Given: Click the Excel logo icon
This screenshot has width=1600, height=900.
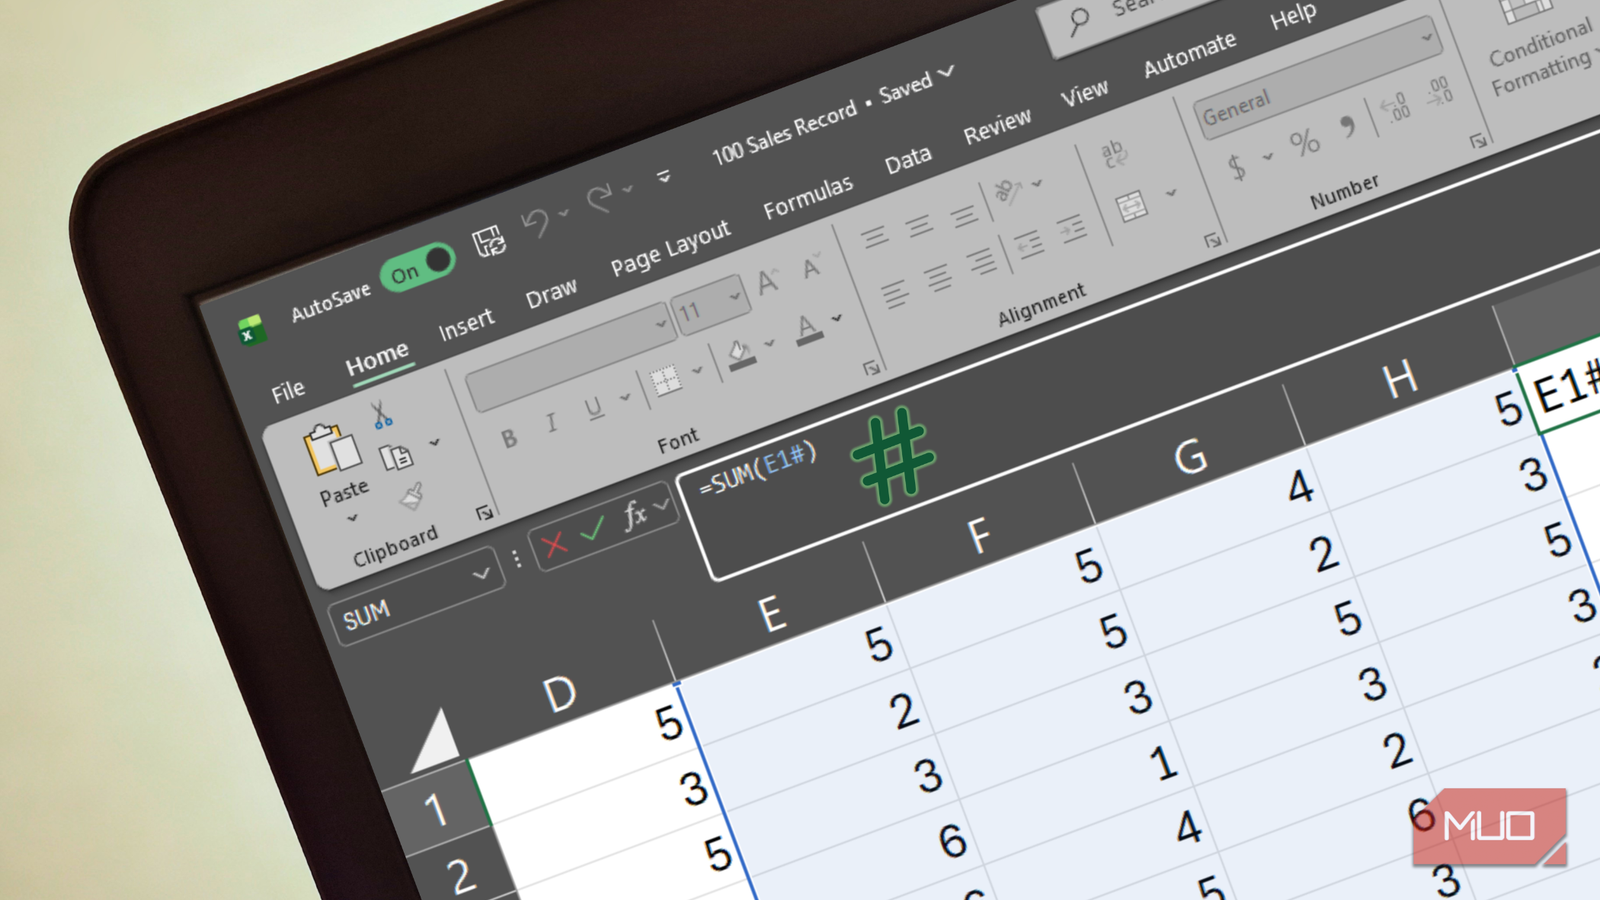Looking at the screenshot, I should (x=250, y=329).
